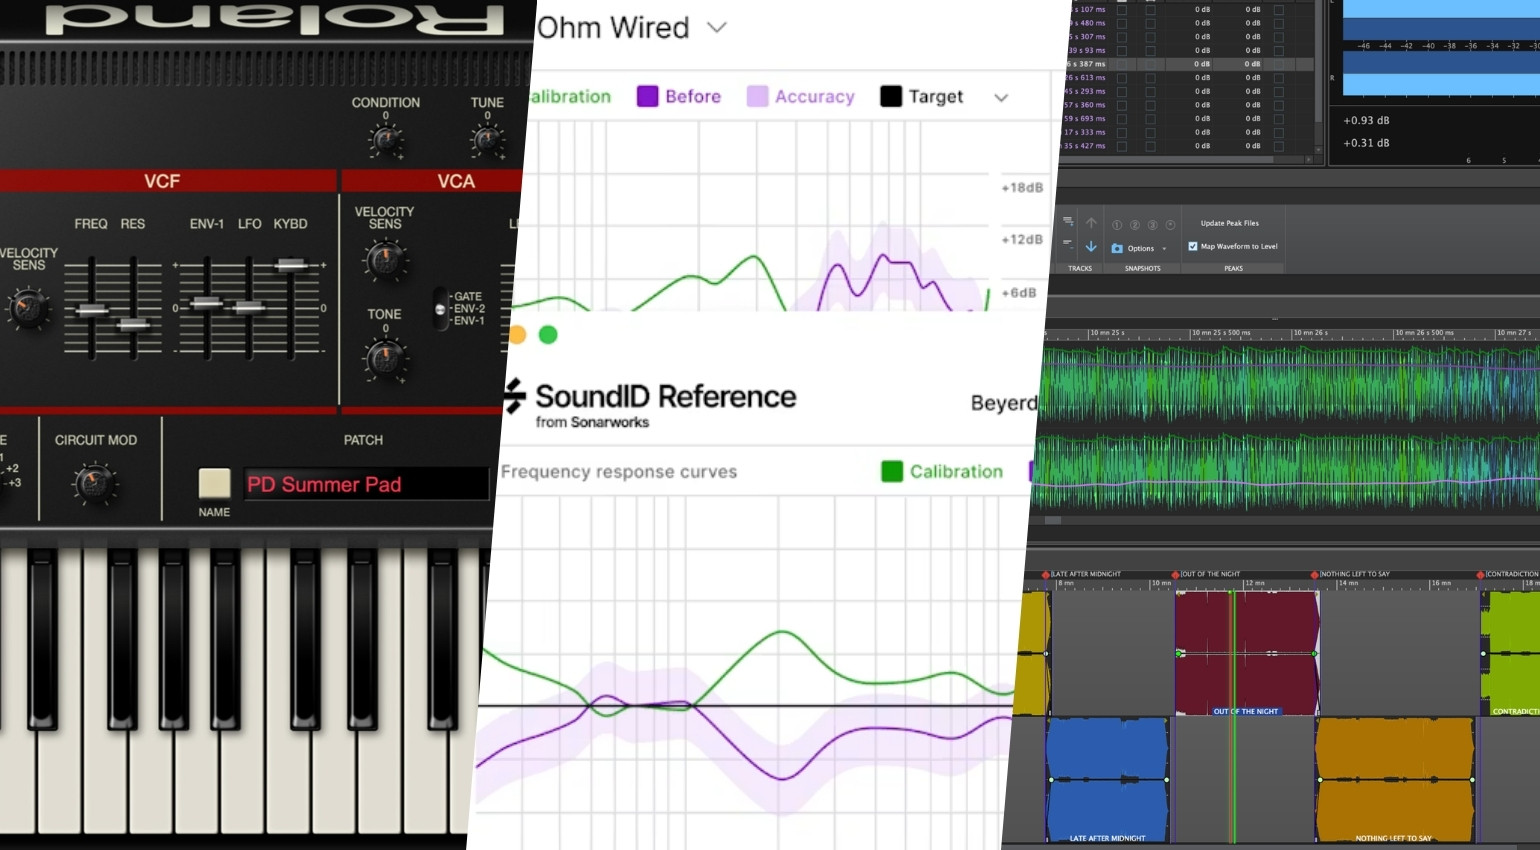Click the VCF VELOCITY SENS knob
This screenshot has height=850, width=1540.
(28, 308)
